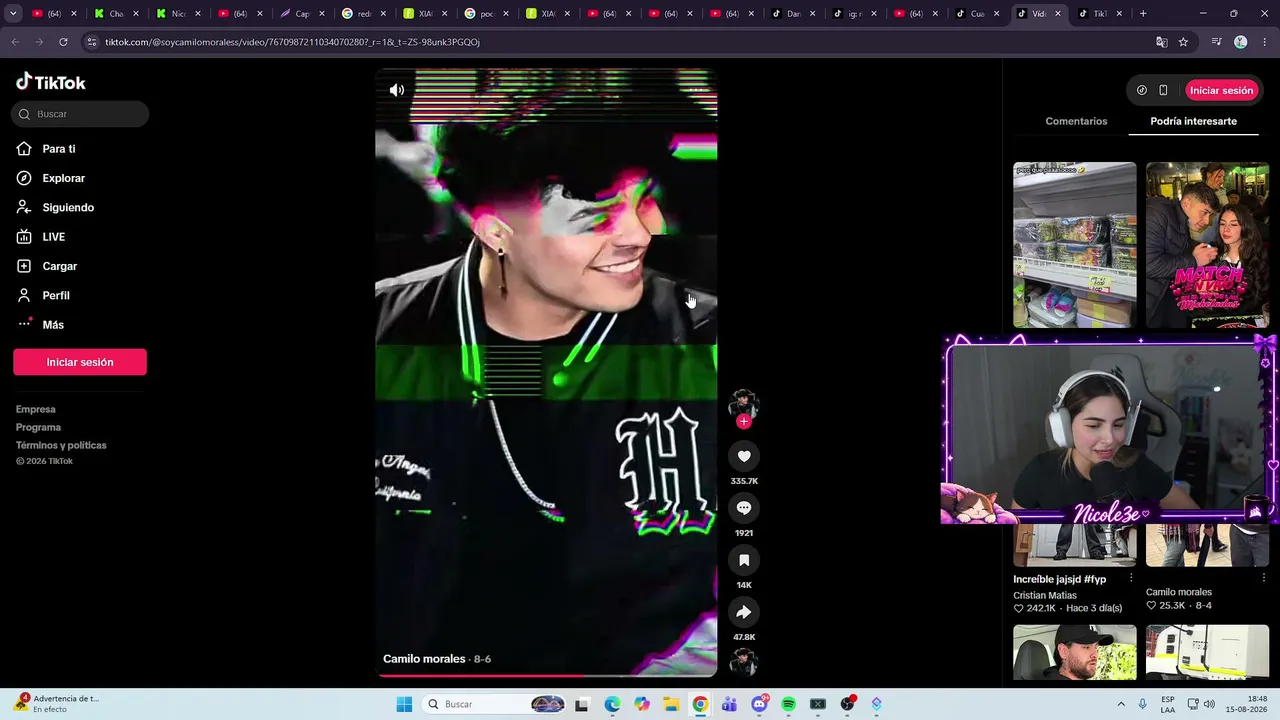Switch to the Comentarios tab
This screenshot has height=720, width=1280.
[x=1076, y=121]
